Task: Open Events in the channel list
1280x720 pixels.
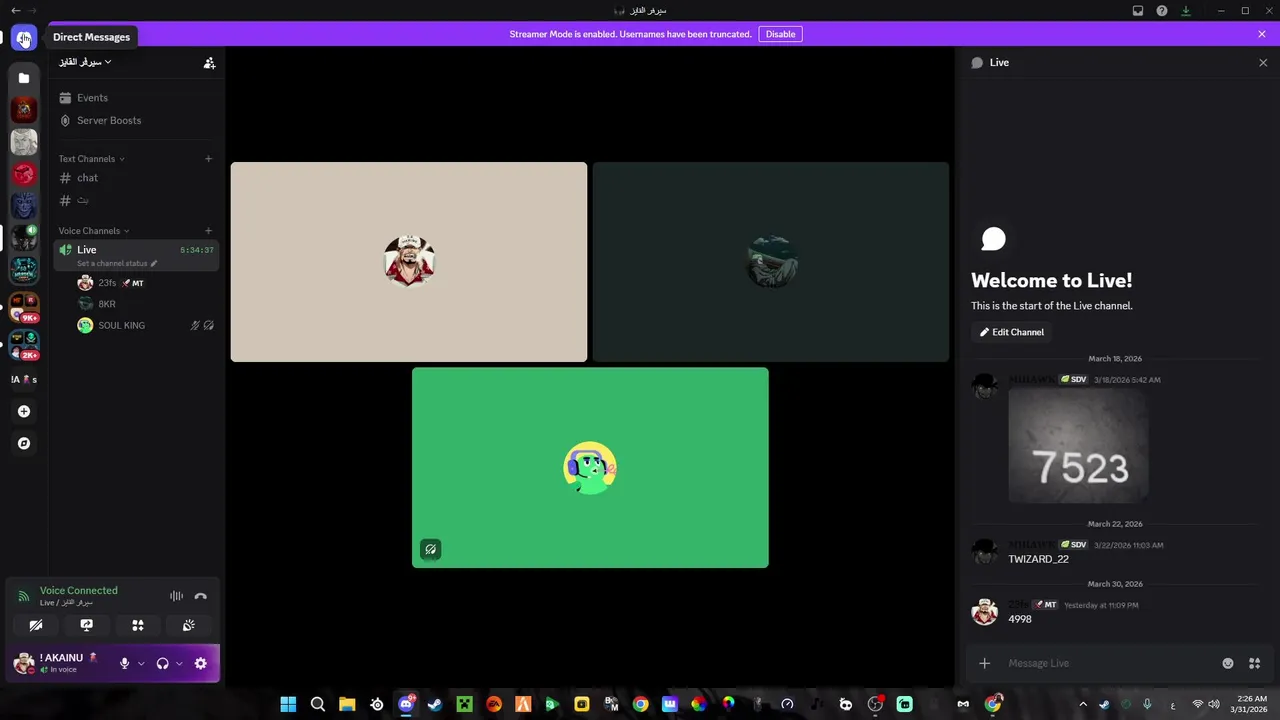Action: (137, 98)
